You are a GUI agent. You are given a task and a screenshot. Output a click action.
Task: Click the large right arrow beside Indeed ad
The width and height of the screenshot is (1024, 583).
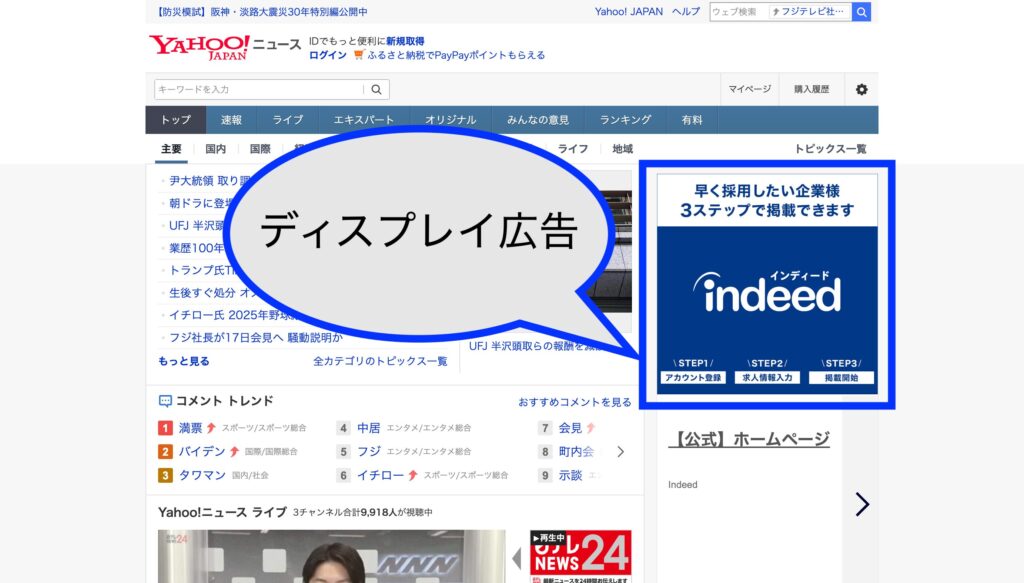click(x=862, y=504)
